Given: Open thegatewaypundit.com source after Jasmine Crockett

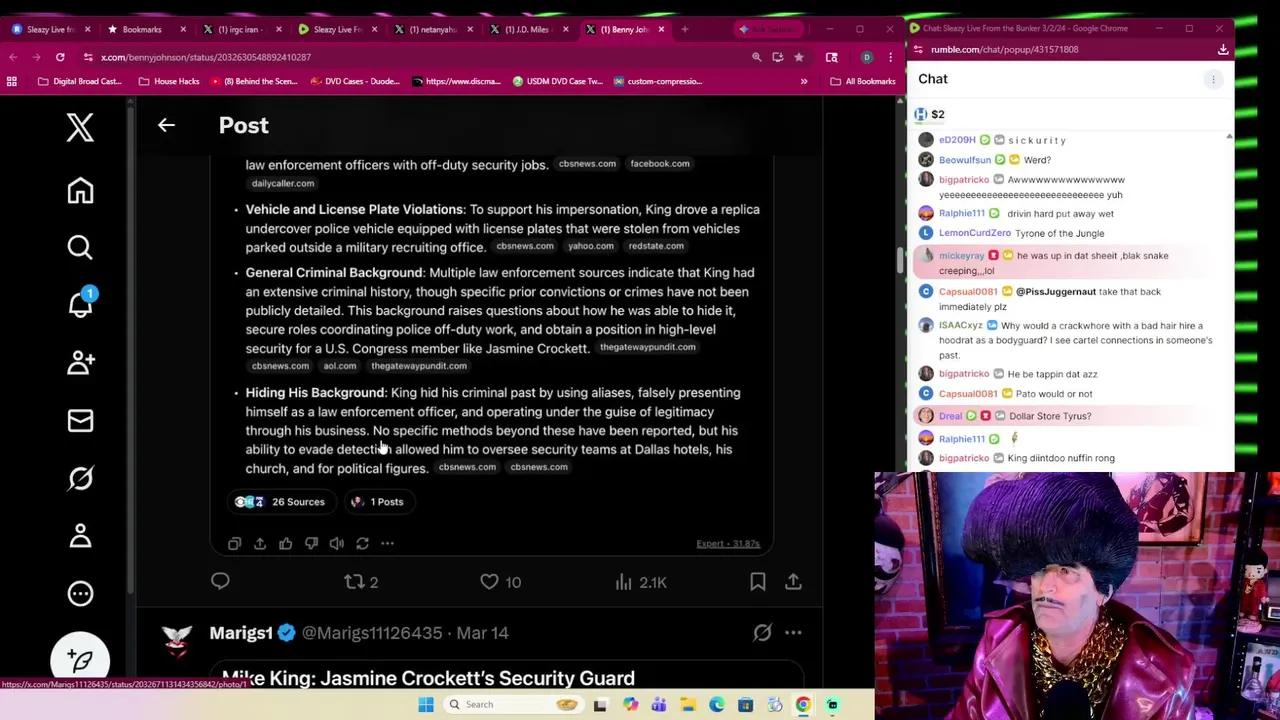Looking at the screenshot, I should (x=647, y=347).
